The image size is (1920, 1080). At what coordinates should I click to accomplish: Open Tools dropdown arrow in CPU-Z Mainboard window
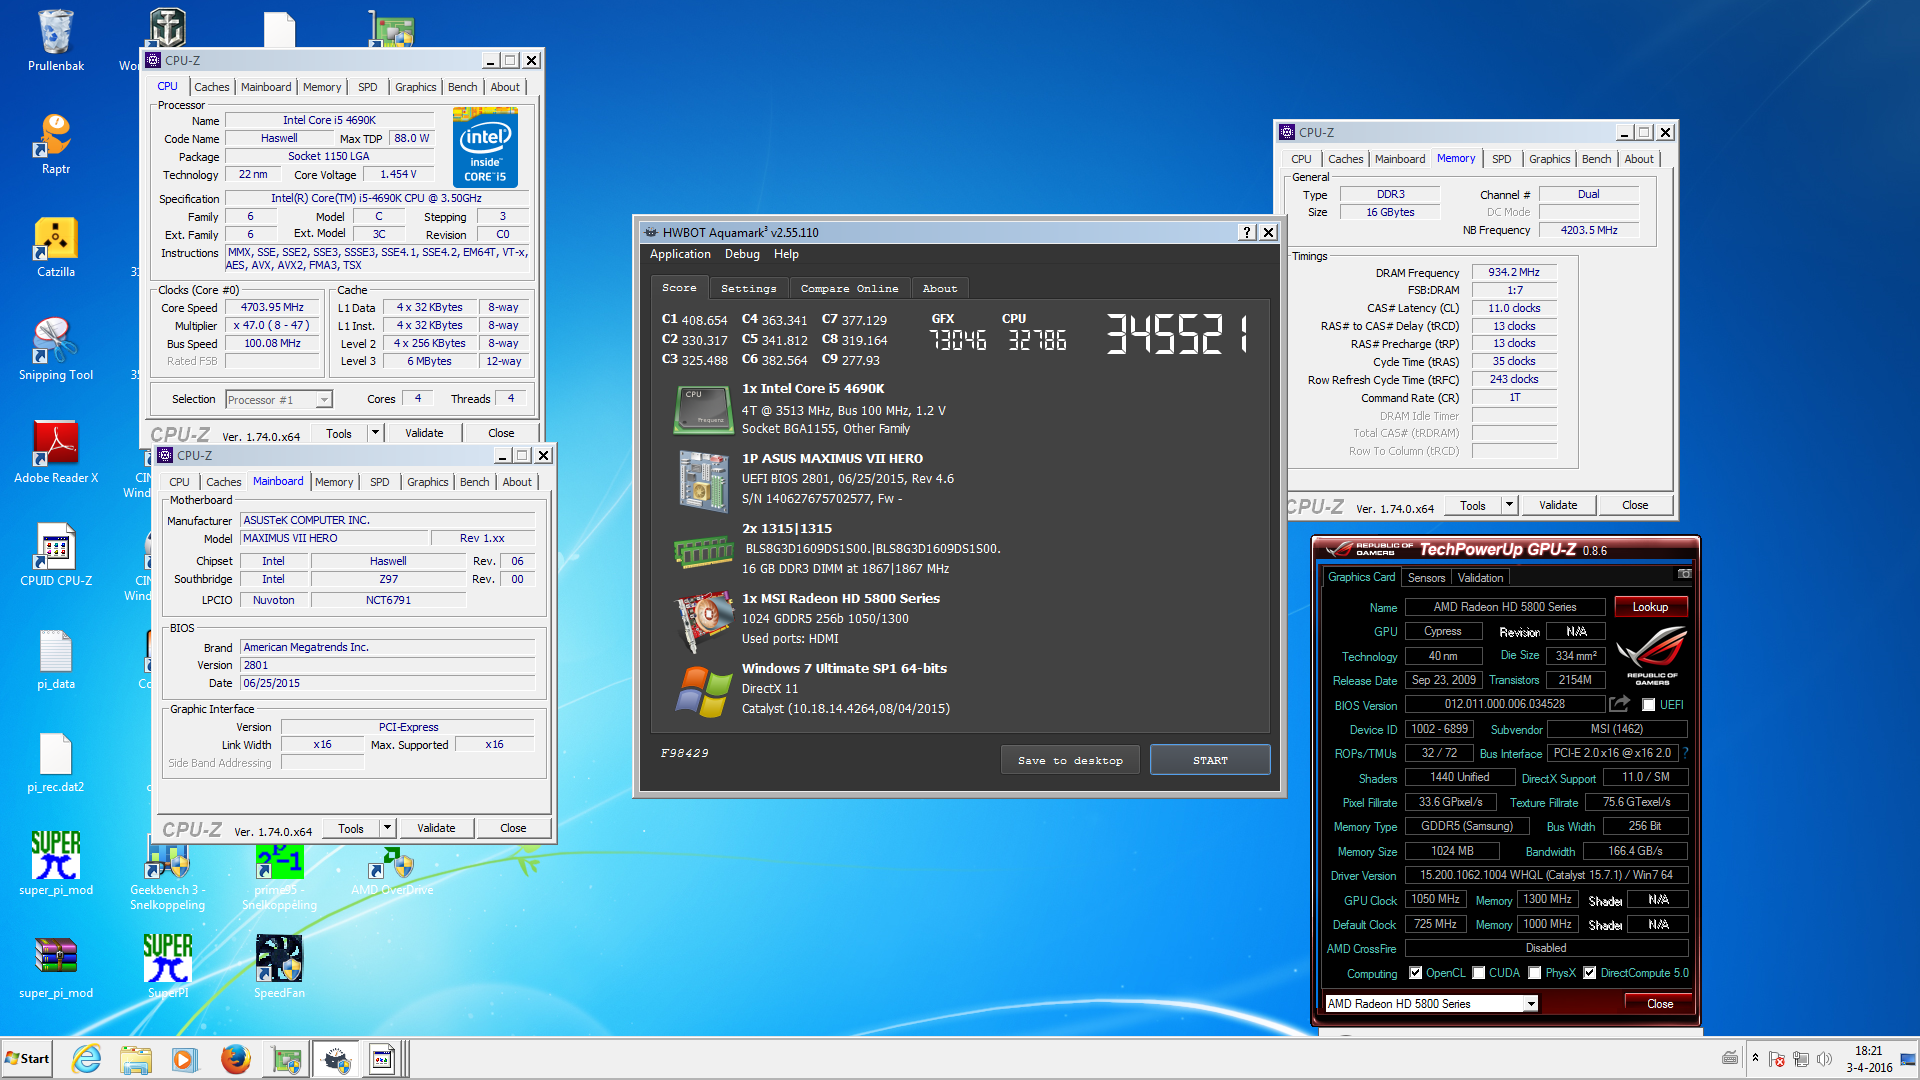[x=387, y=828]
